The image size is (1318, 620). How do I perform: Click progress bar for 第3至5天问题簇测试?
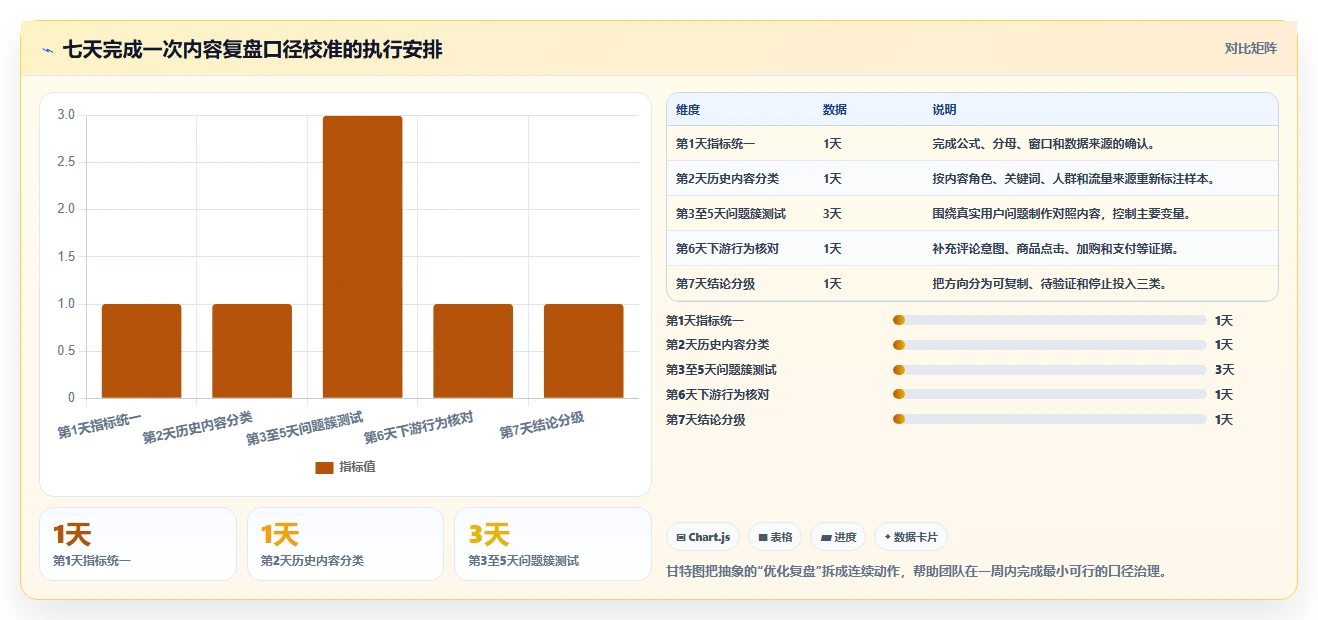(1049, 370)
